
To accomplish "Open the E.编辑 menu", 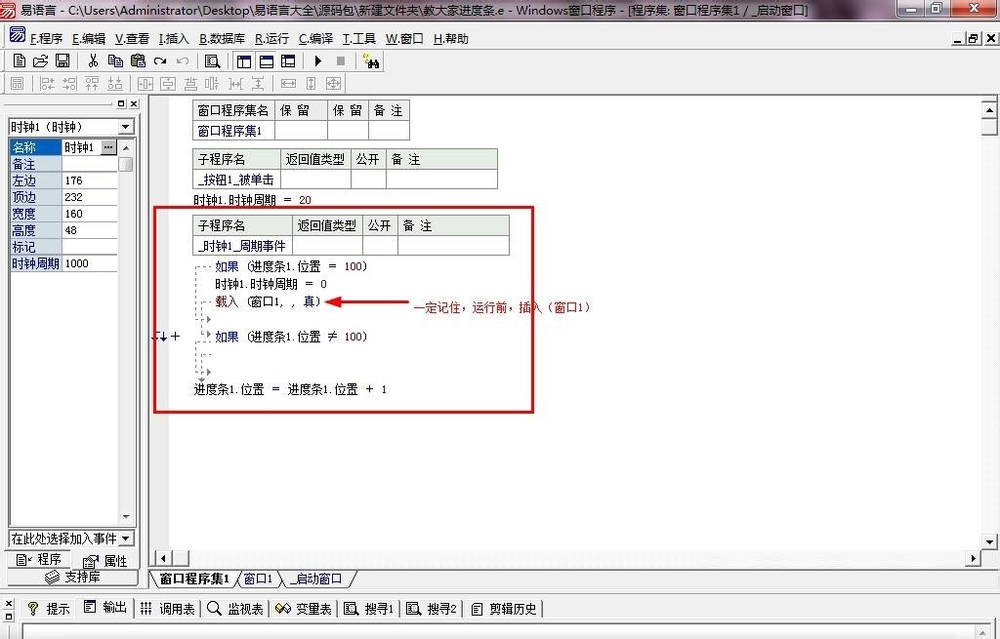I will coord(89,39).
